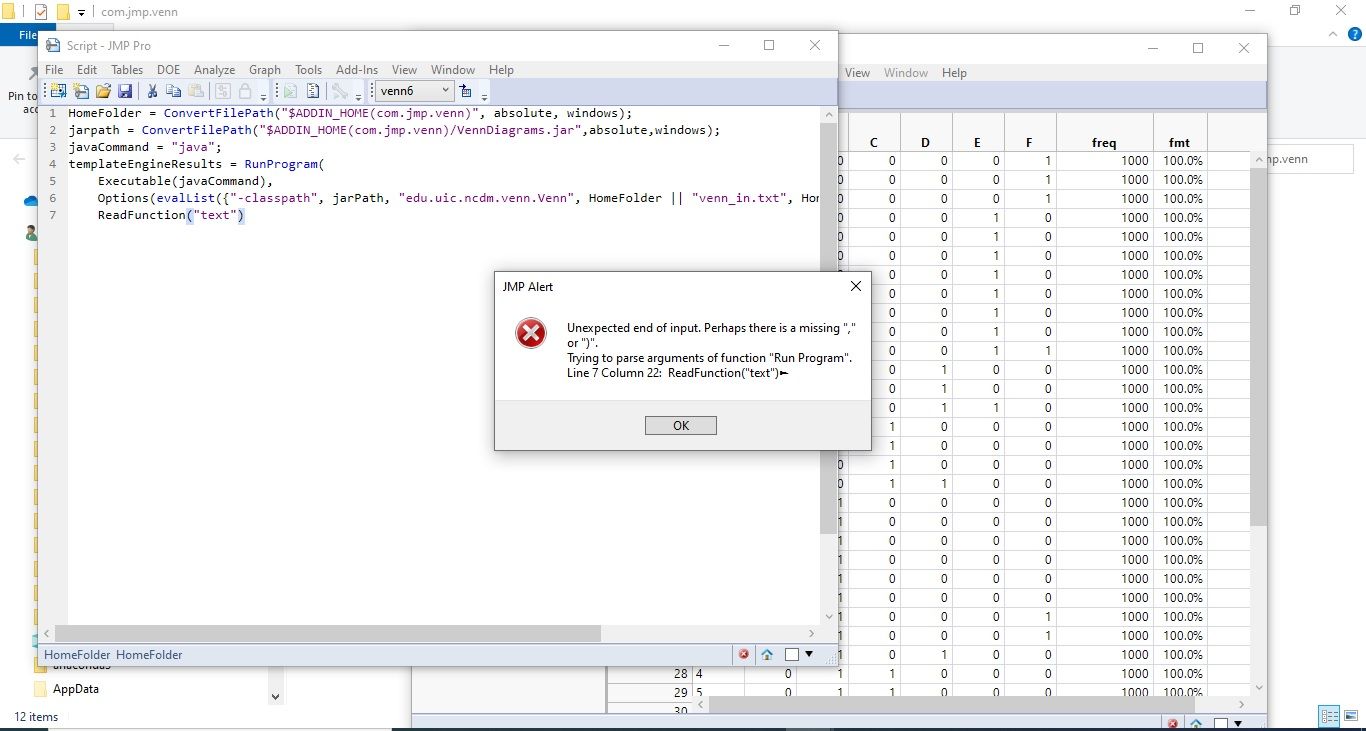This screenshot has width=1366, height=731.
Task: Click OK in the JMP Alert dialog
Action: pyautogui.click(x=681, y=425)
